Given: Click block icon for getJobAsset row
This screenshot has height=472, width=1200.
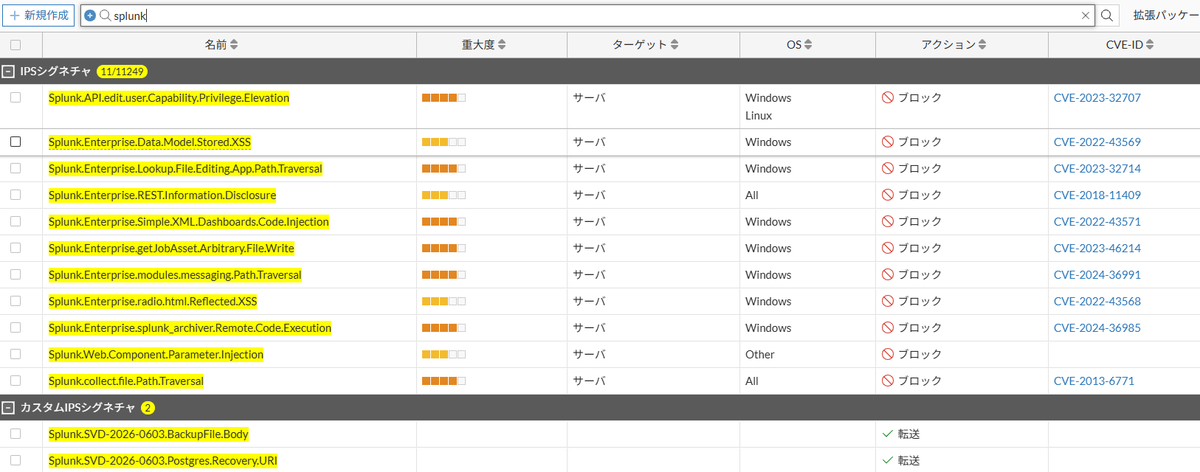Looking at the screenshot, I should [x=887, y=248].
